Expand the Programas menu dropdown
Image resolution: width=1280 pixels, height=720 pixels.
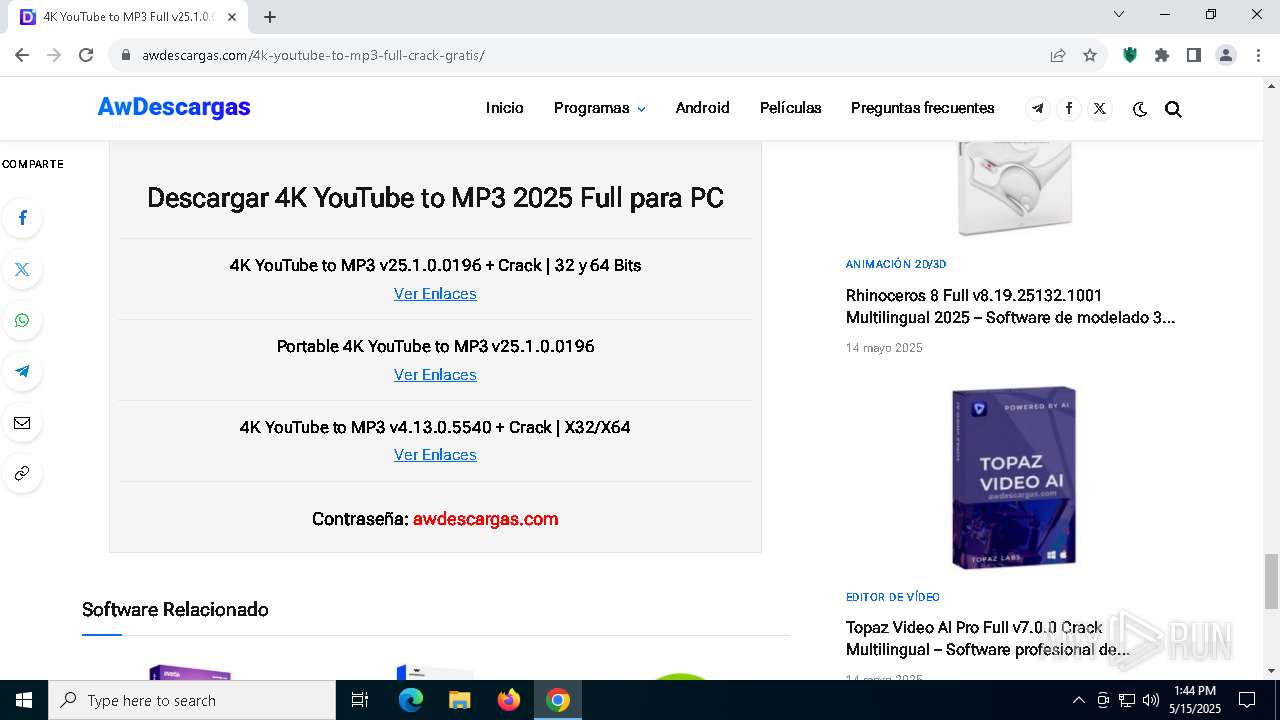pyautogui.click(x=599, y=108)
